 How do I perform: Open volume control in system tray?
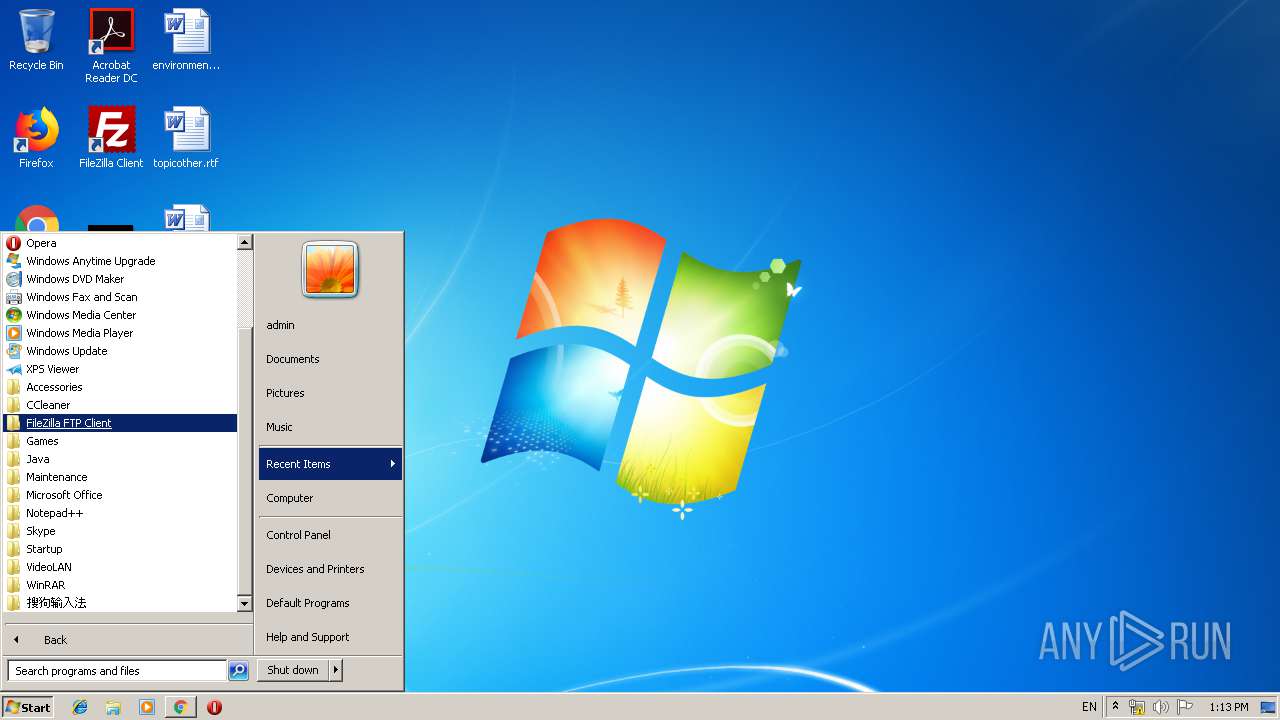tap(1161, 707)
